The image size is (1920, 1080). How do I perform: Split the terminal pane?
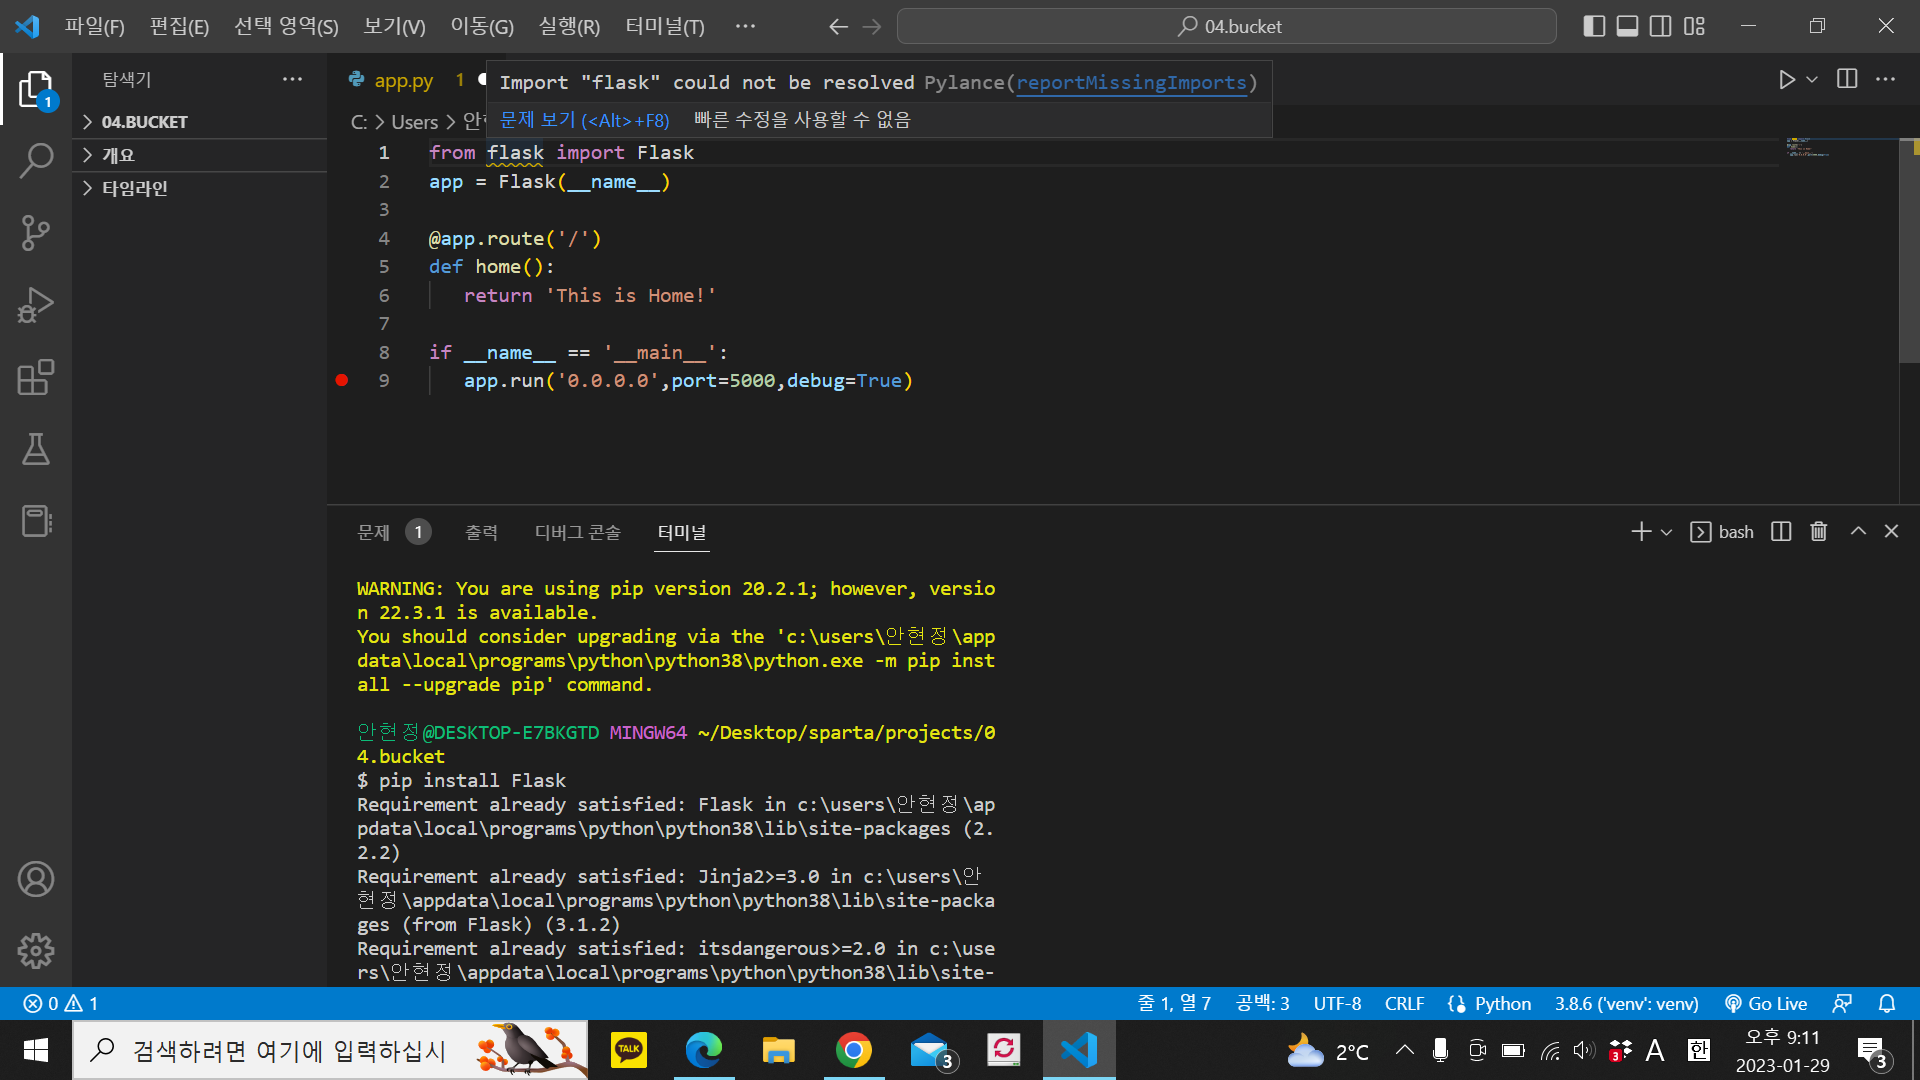pos(1781,532)
